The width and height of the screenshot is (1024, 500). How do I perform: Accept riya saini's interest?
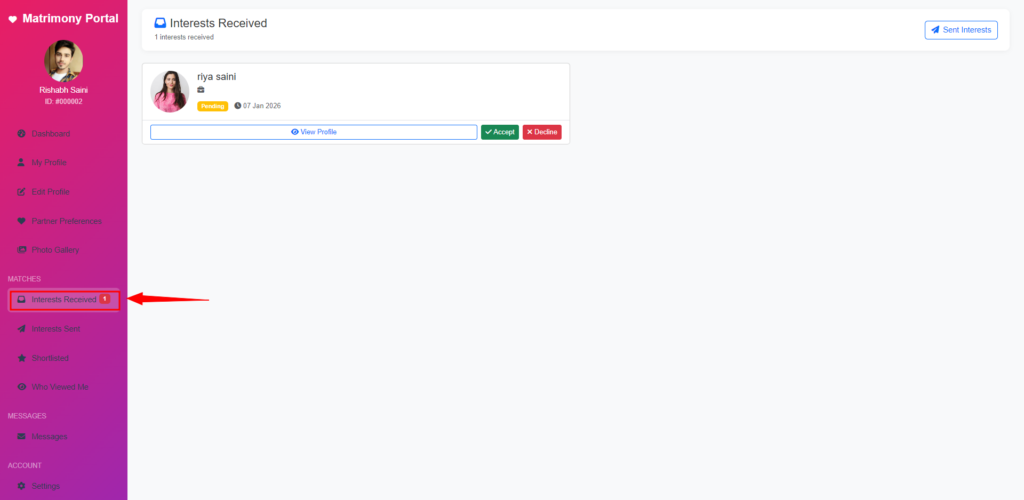tap(500, 132)
